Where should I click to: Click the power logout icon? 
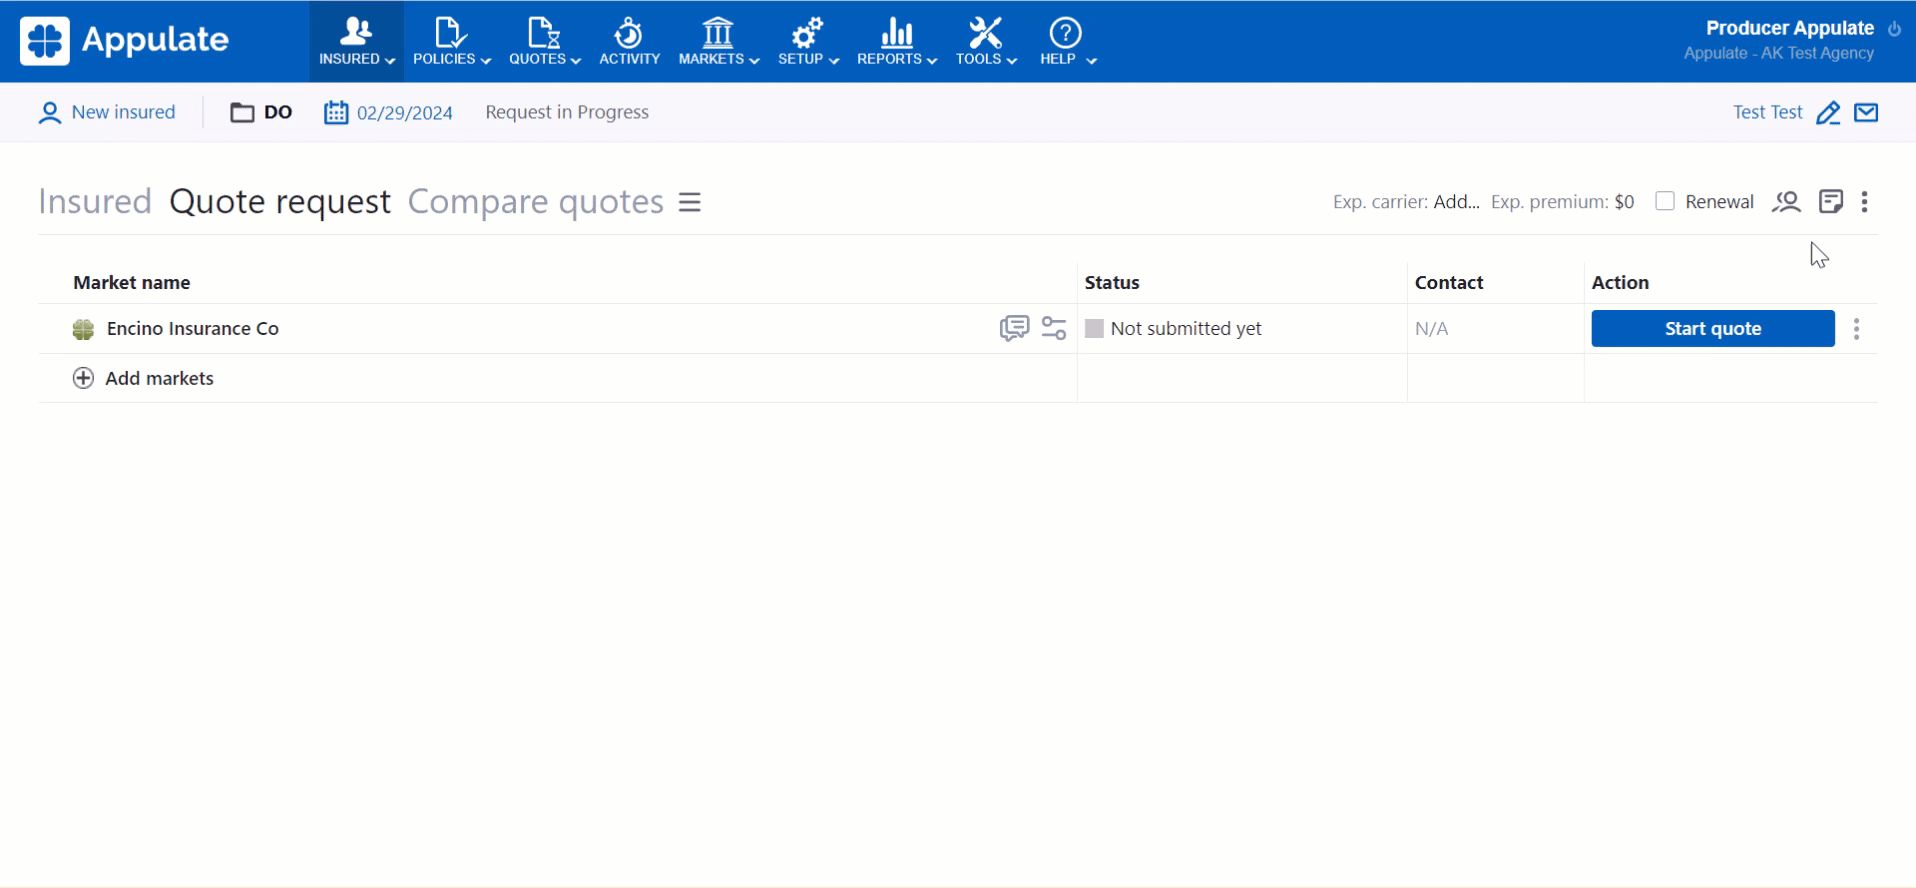[1894, 29]
